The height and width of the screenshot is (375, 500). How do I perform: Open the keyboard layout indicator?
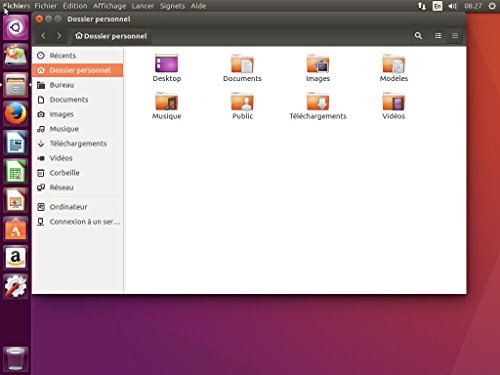[437, 6]
